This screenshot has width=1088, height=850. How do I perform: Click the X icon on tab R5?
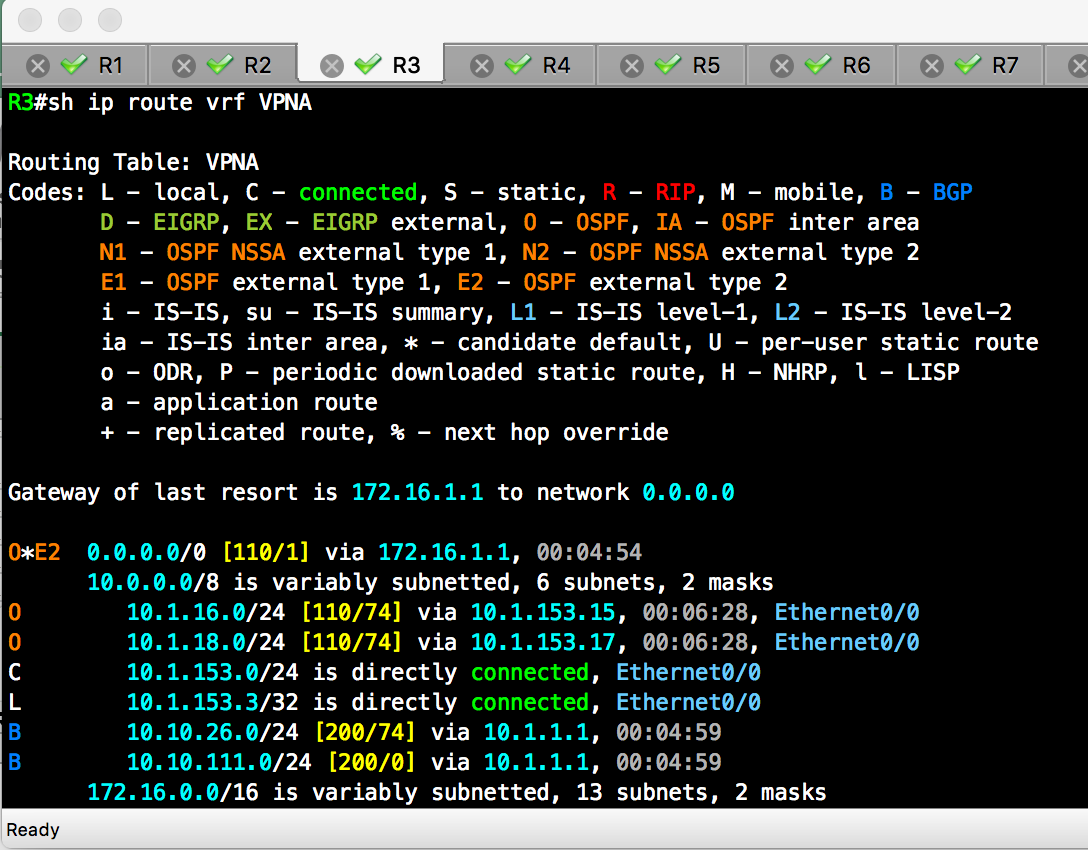(632, 66)
